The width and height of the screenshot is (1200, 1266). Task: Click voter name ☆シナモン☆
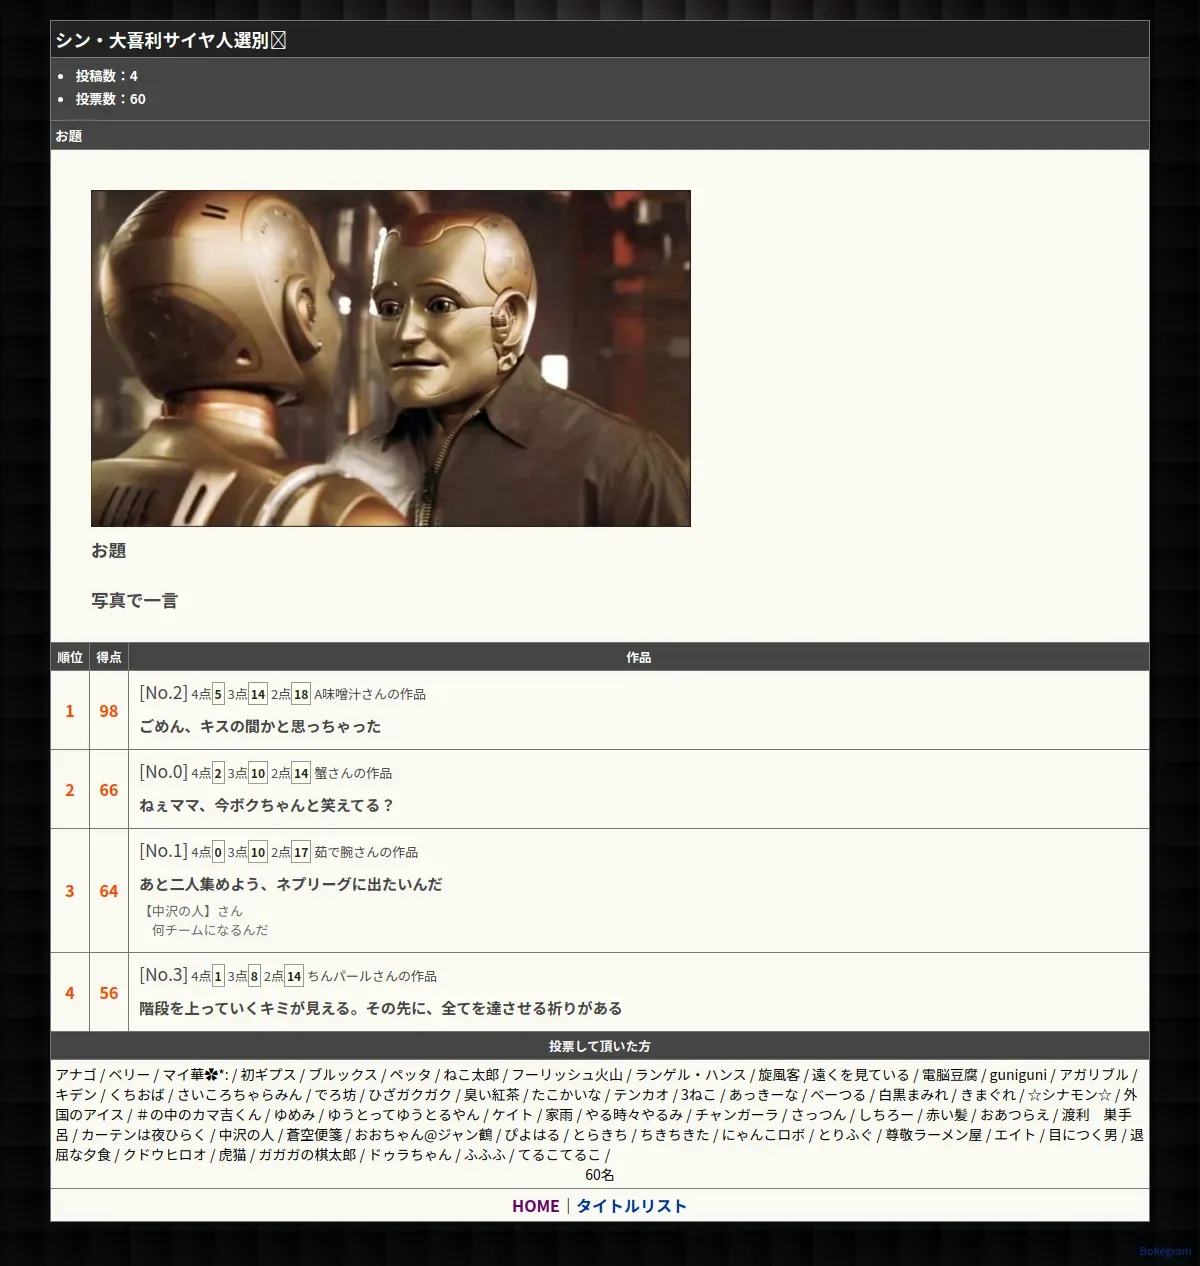point(1069,1095)
